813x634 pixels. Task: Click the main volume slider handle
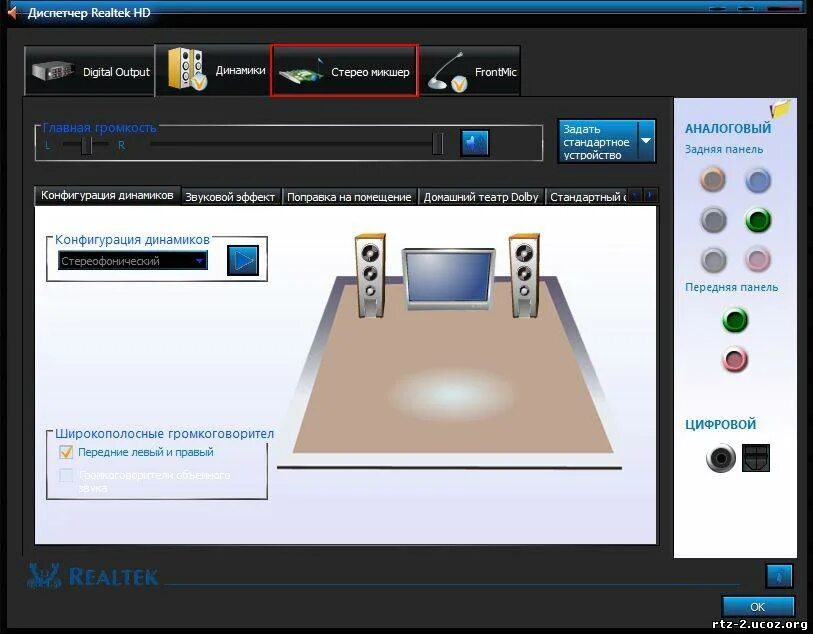pyautogui.click(x=438, y=143)
